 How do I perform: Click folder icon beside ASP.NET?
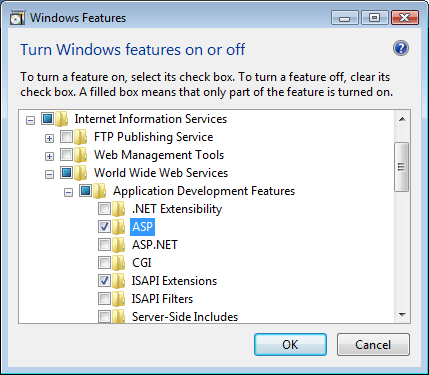(x=119, y=245)
